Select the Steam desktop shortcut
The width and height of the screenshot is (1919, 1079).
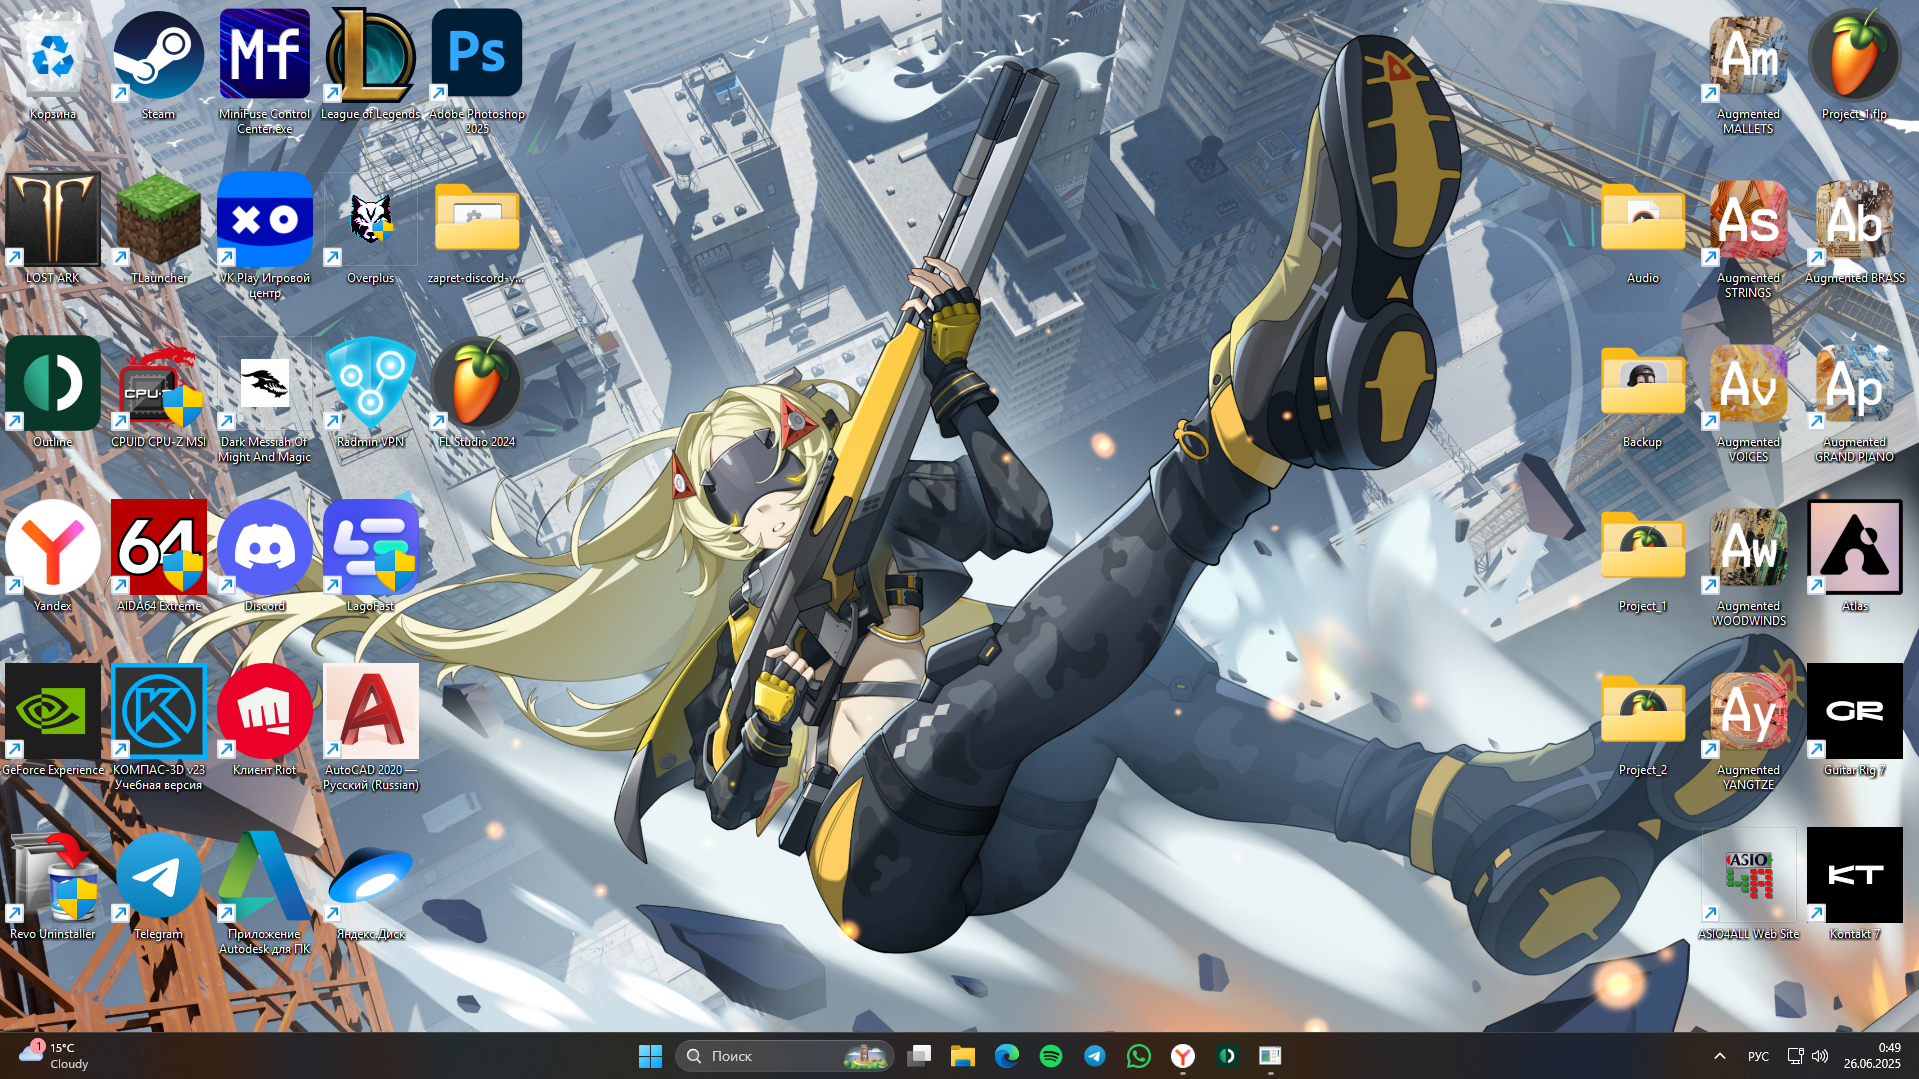(158, 65)
